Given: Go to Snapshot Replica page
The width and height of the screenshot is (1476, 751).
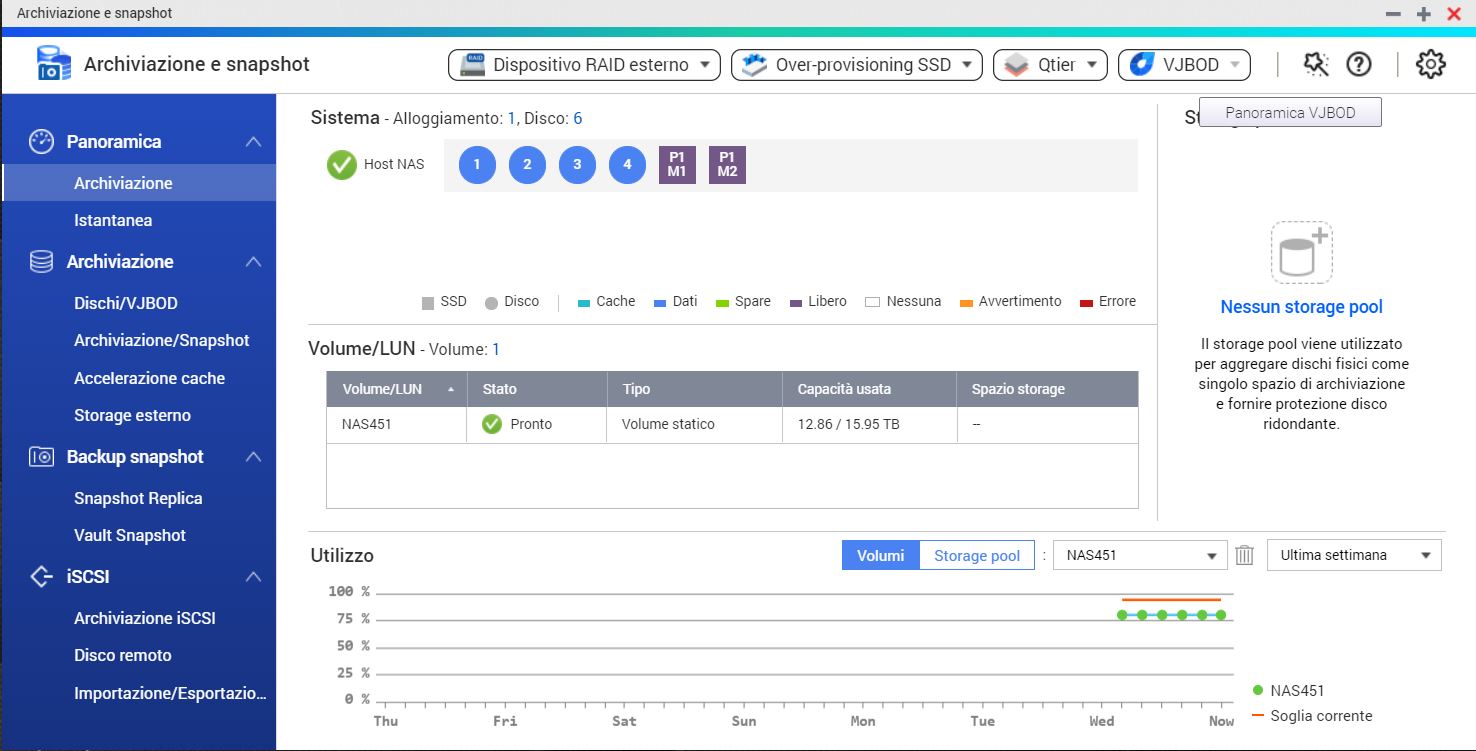Looking at the screenshot, I should click(138, 498).
